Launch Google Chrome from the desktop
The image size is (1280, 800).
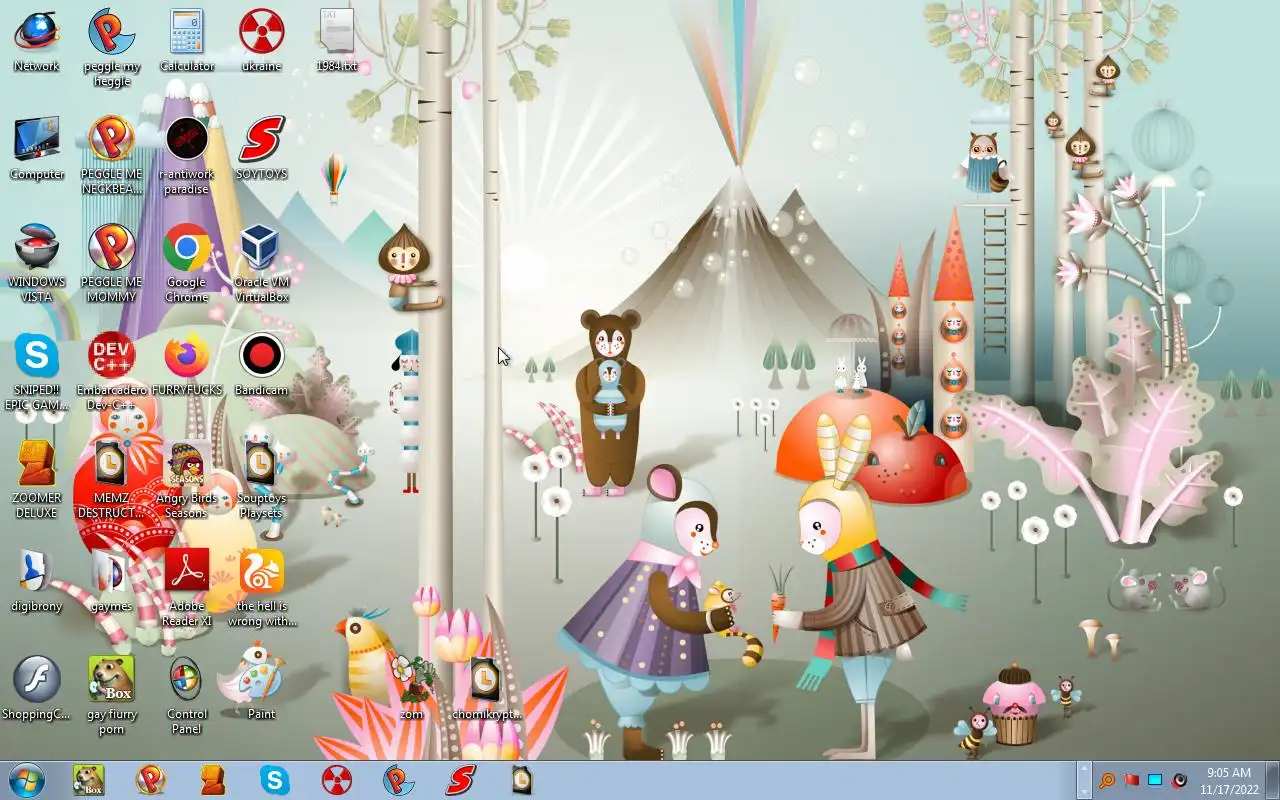pyautogui.click(x=187, y=263)
